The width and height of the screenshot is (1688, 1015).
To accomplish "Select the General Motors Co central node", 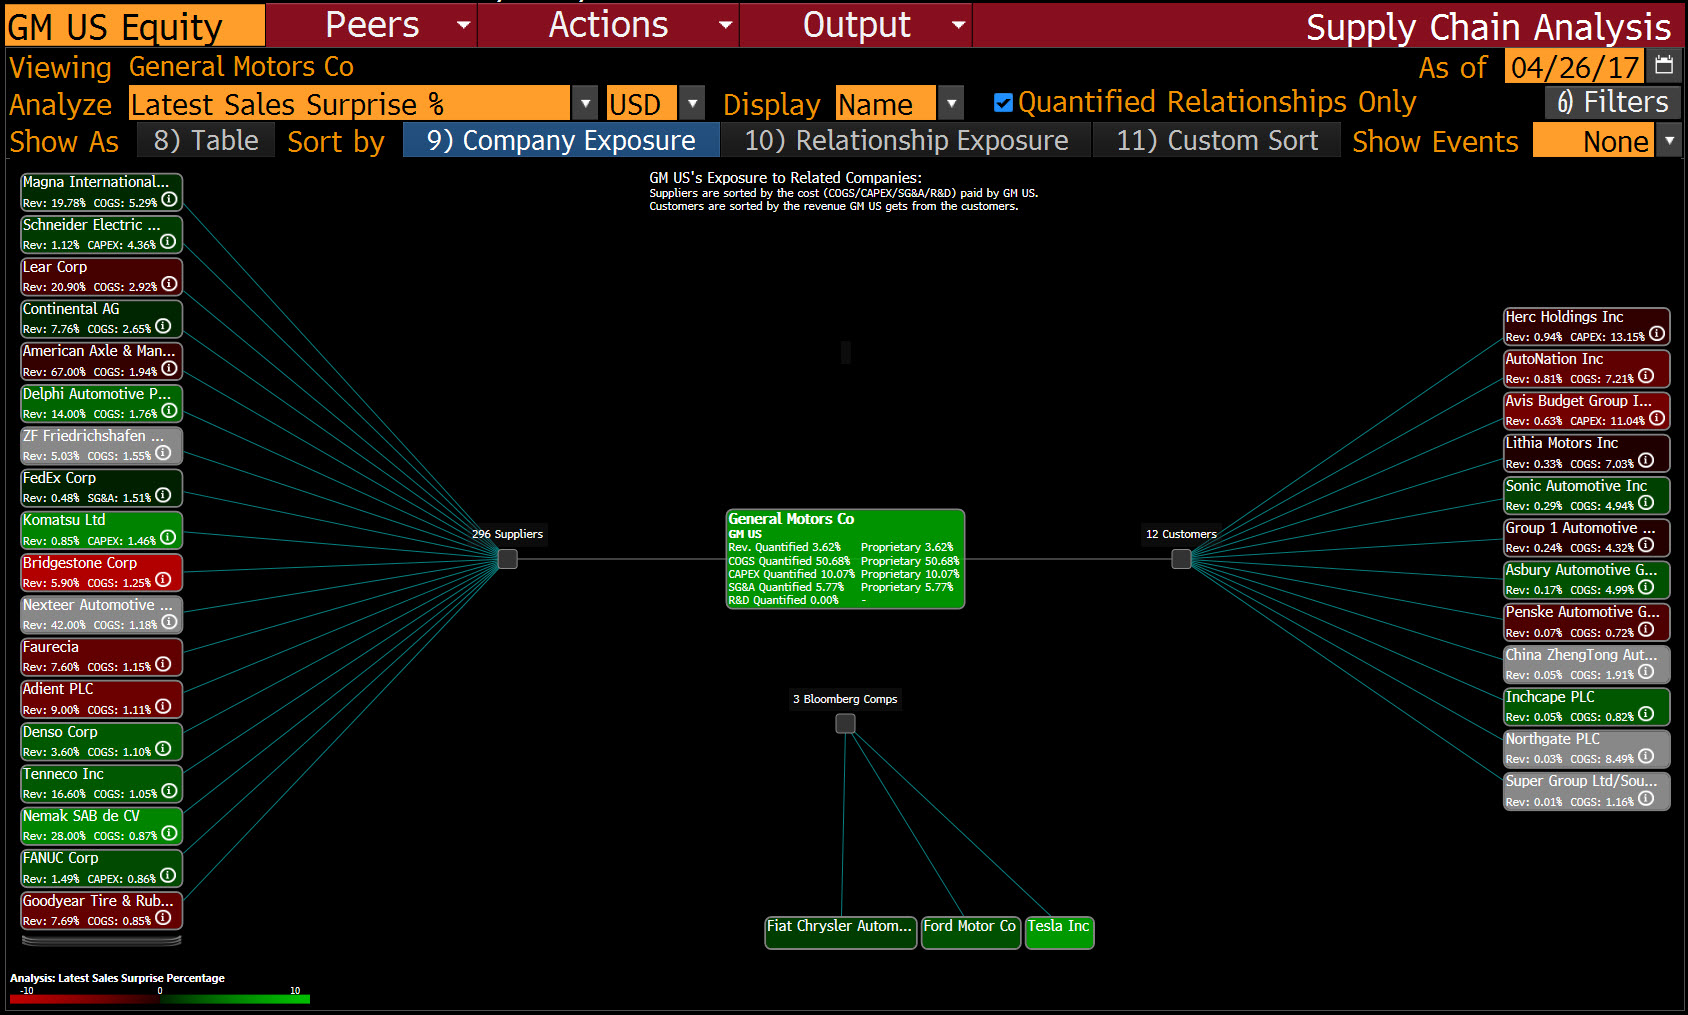I will (845, 559).
